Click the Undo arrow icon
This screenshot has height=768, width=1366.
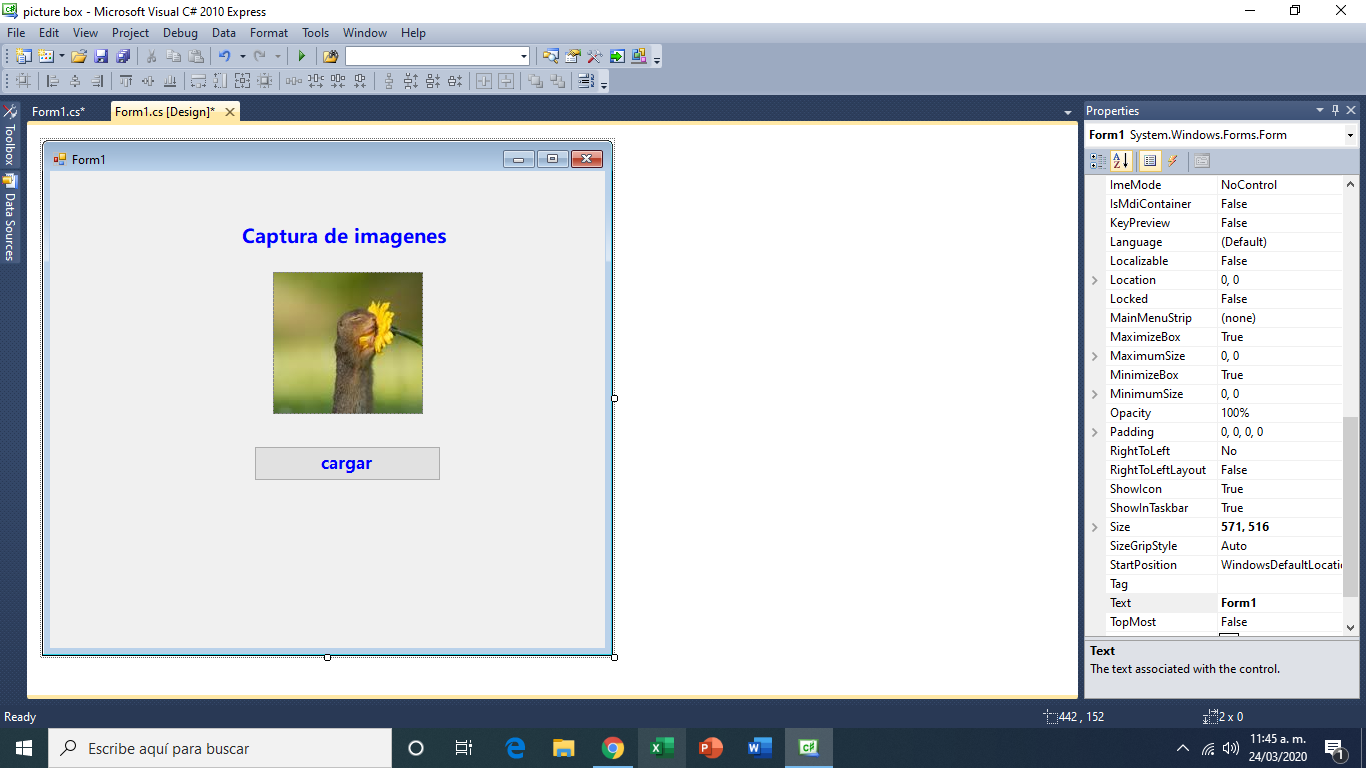click(x=224, y=56)
